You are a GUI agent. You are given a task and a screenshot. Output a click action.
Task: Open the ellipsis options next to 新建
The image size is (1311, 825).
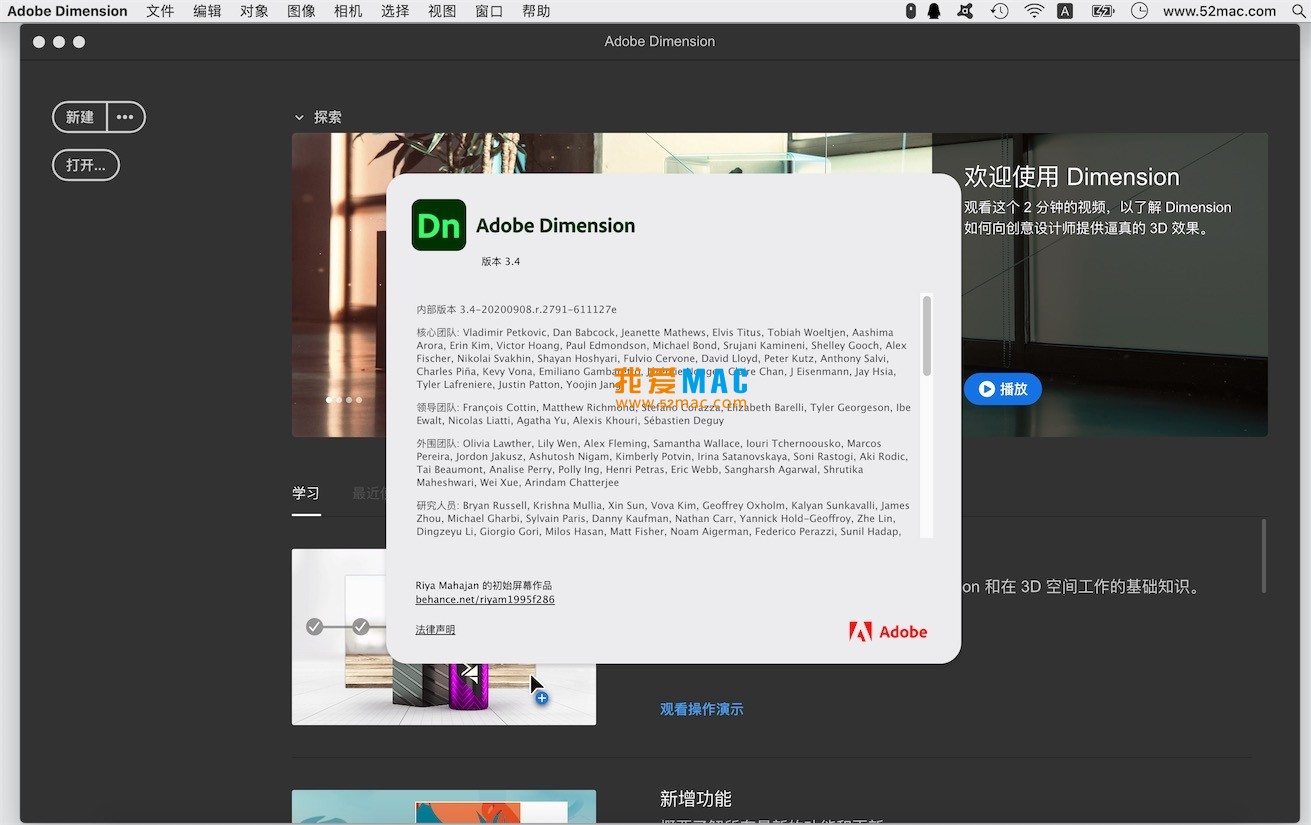pos(125,117)
